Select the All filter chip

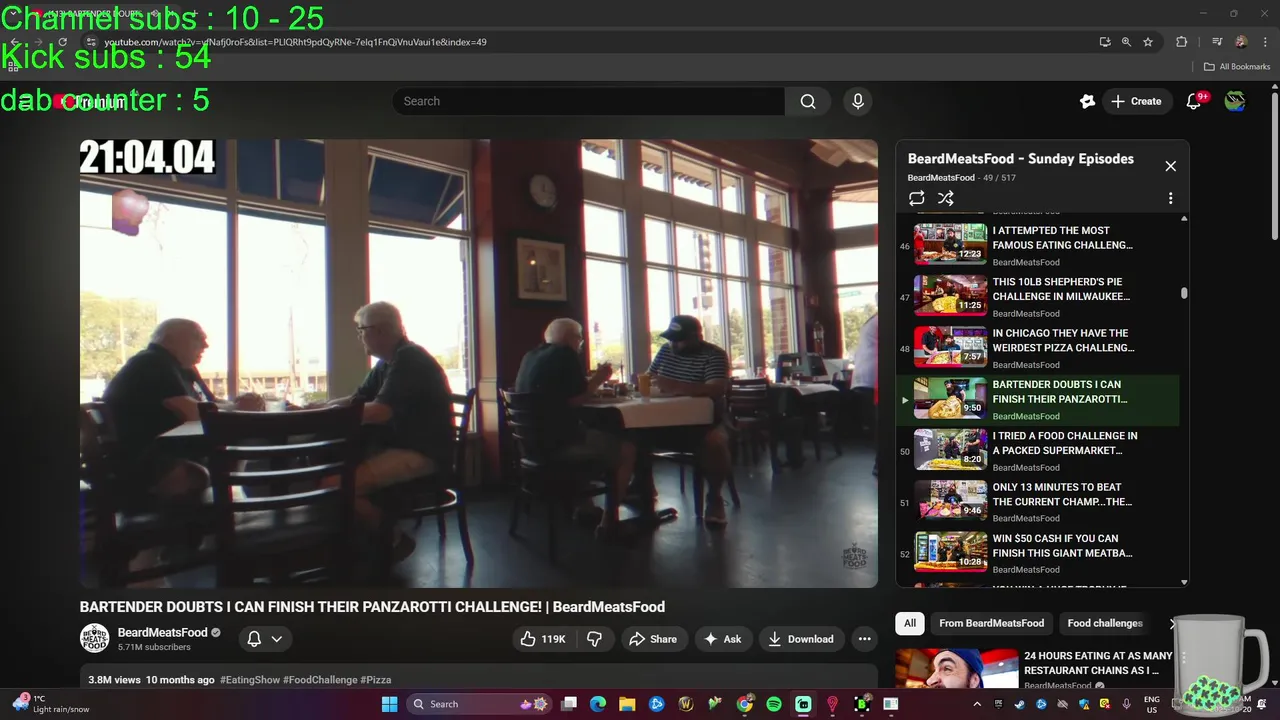(x=910, y=623)
